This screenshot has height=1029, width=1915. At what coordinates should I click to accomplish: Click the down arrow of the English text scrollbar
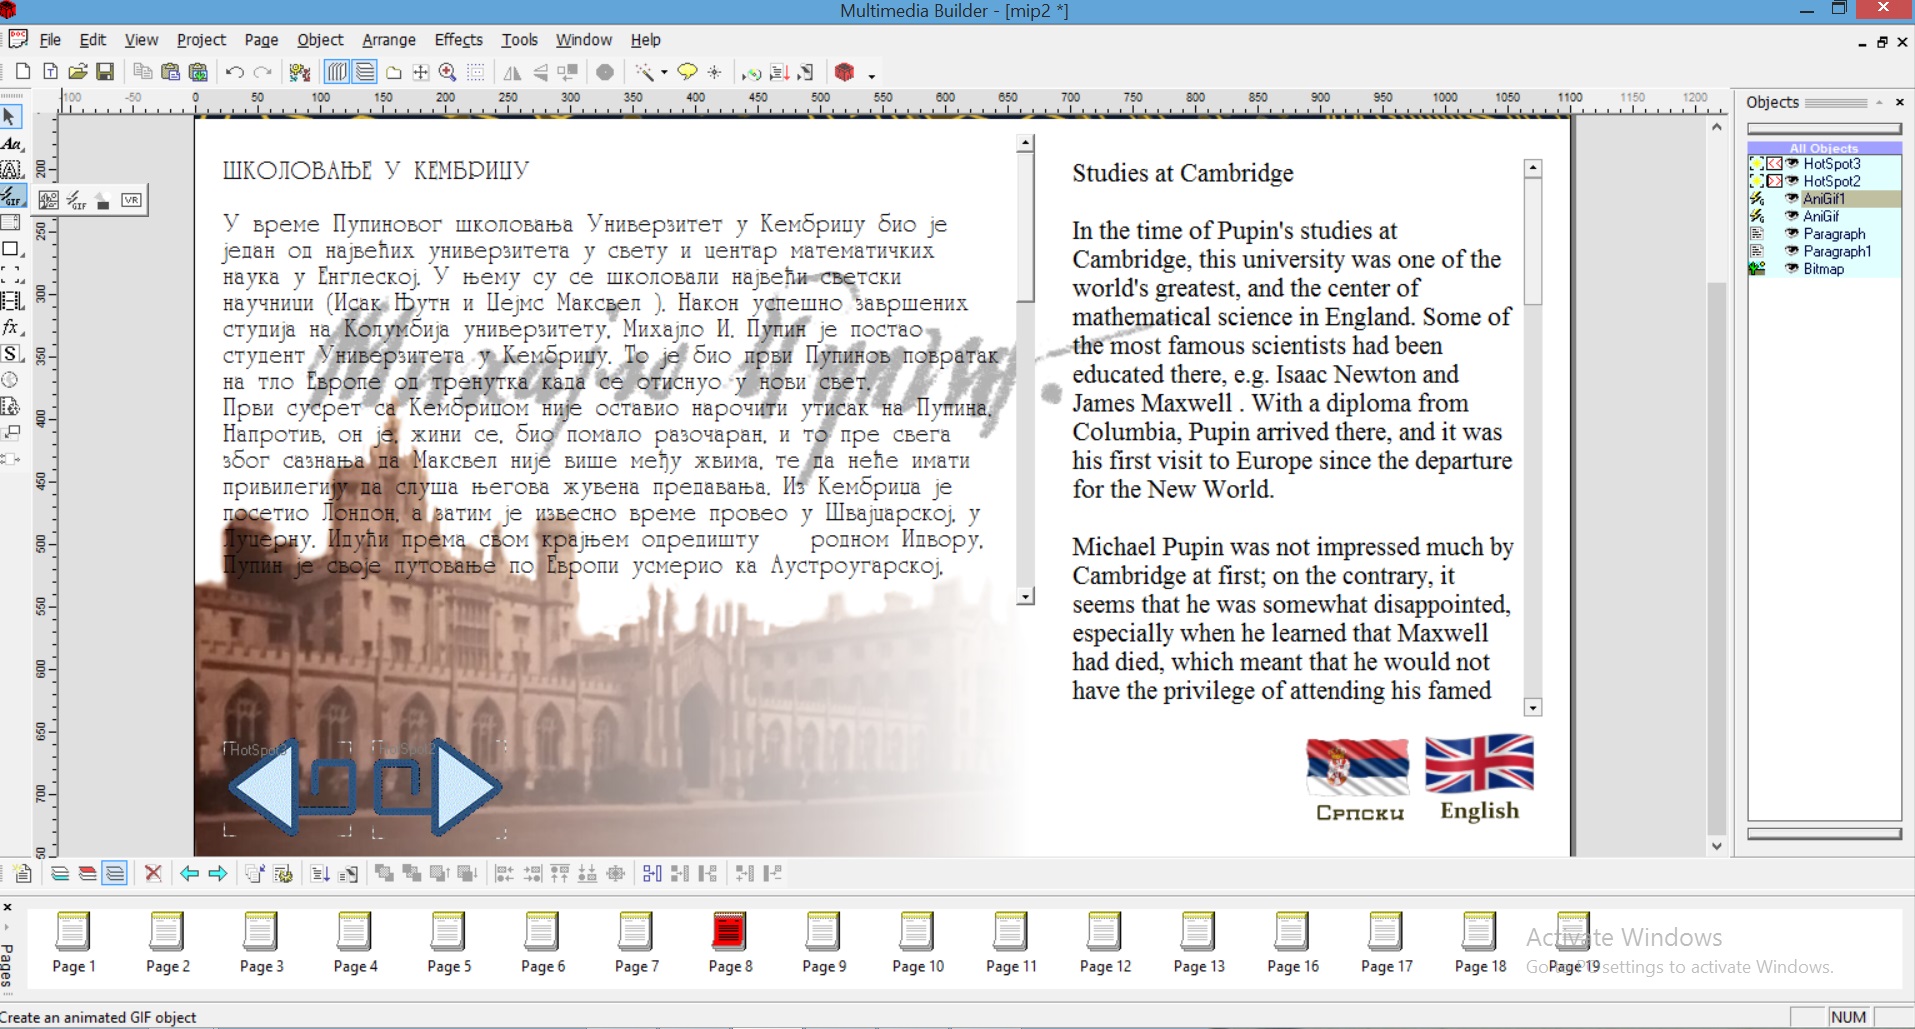[1533, 708]
